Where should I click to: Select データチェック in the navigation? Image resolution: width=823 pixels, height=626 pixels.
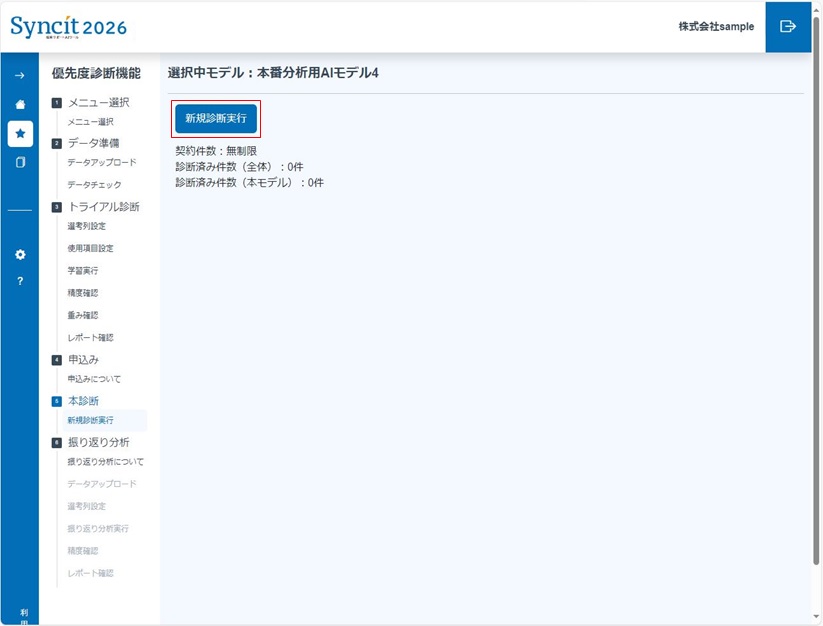93,185
